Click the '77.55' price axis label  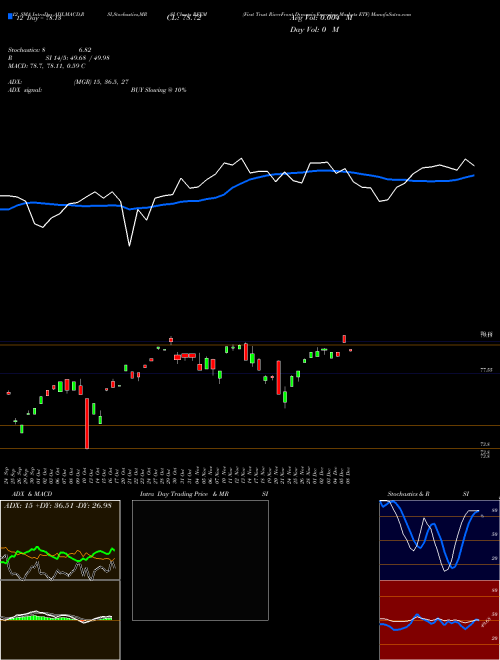(486, 370)
